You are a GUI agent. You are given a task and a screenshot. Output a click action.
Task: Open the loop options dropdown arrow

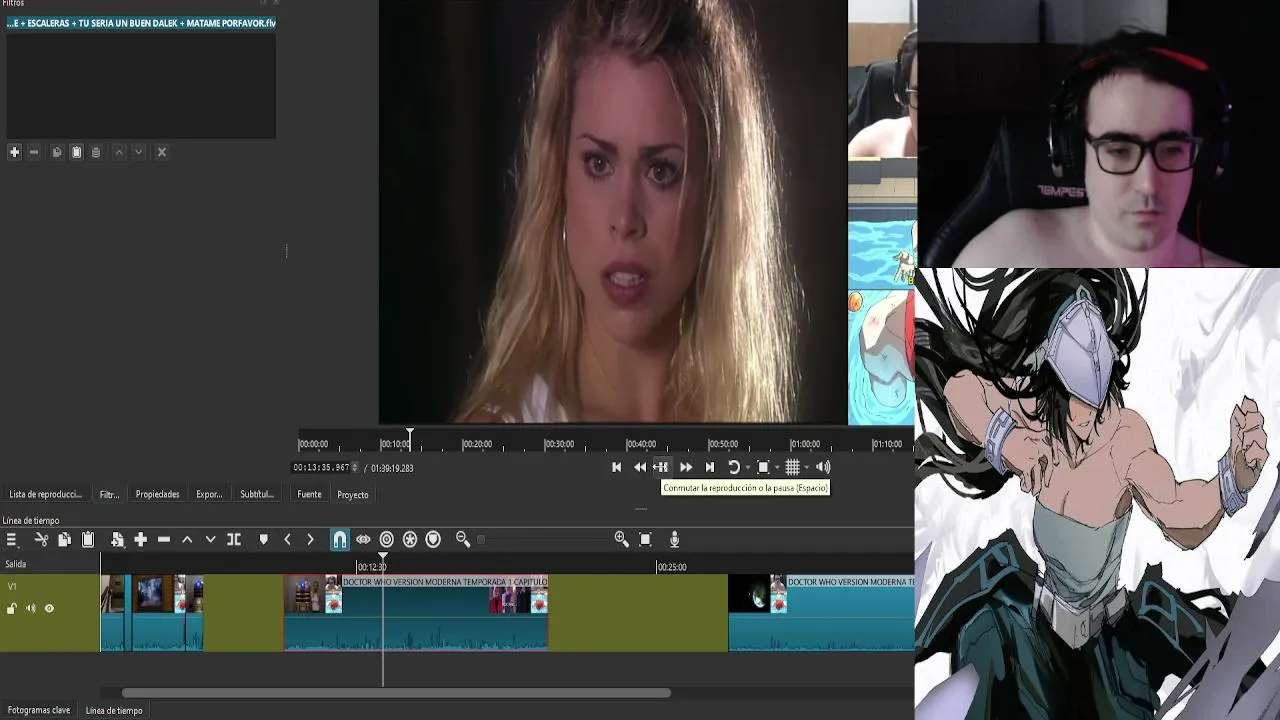click(746, 468)
